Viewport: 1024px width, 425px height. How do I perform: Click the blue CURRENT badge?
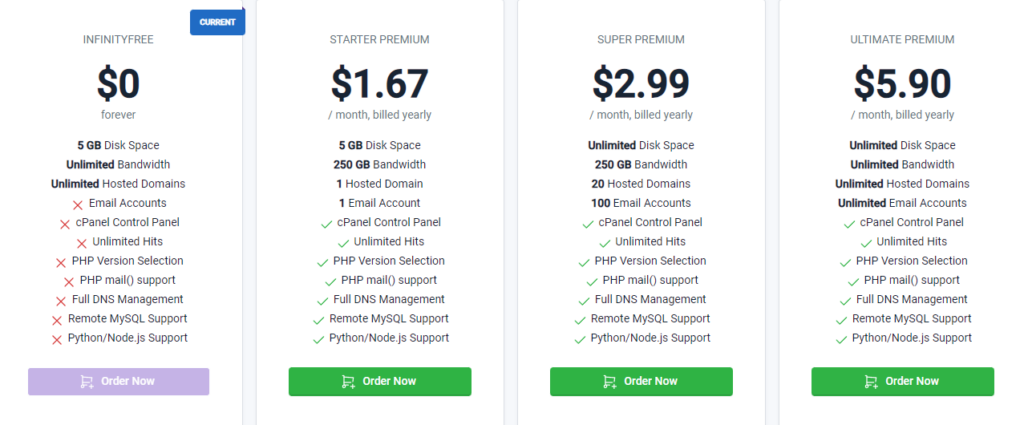pyautogui.click(x=217, y=21)
